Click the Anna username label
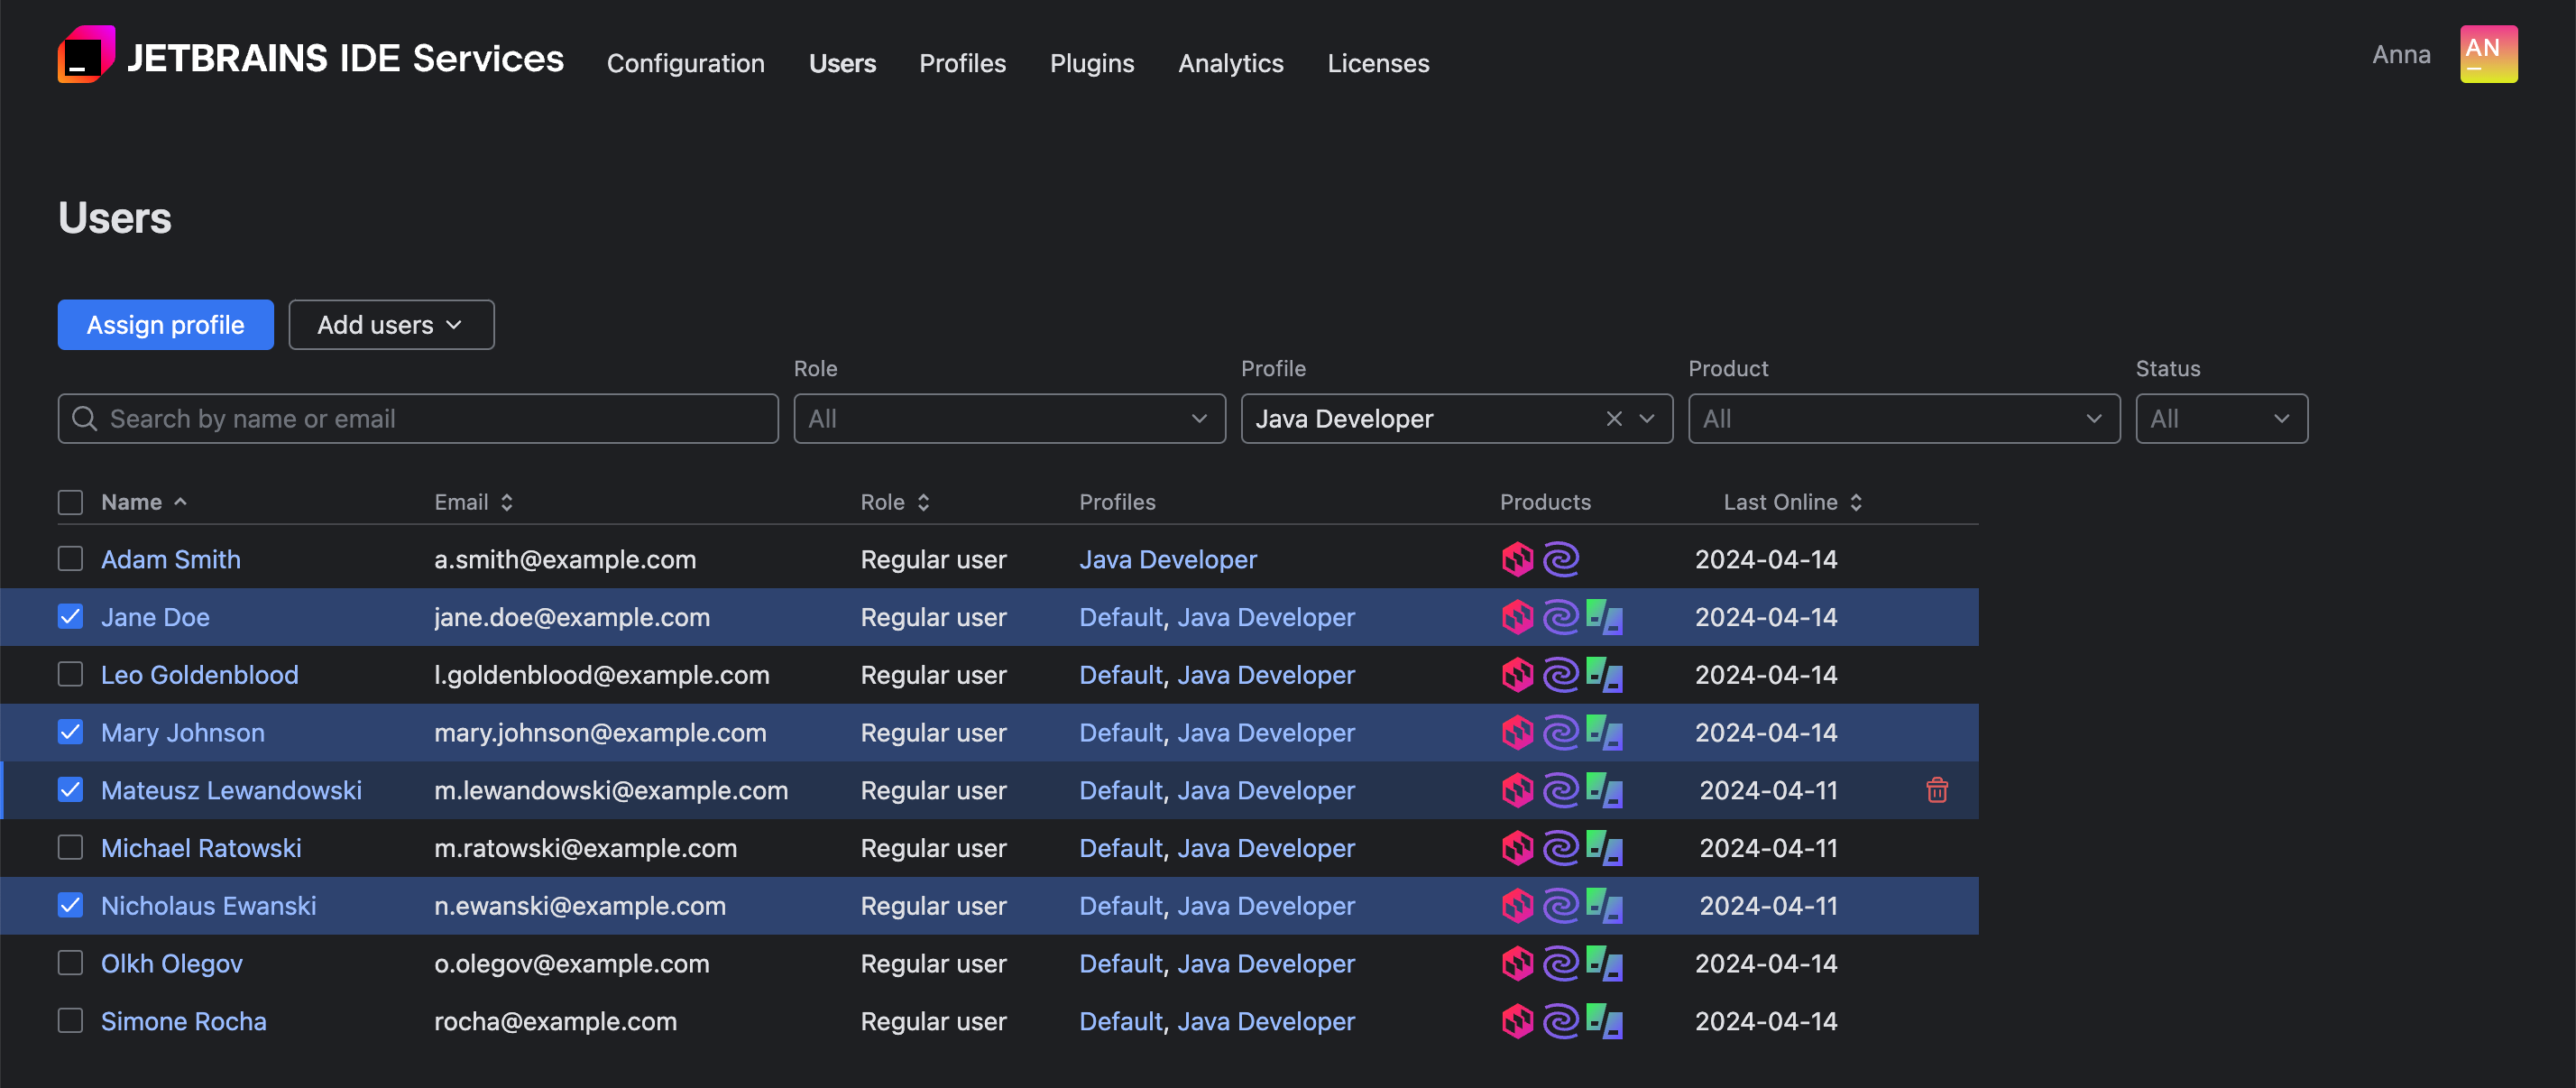Image resolution: width=2576 pixels, height=1088 pixels. point(2400,54)
